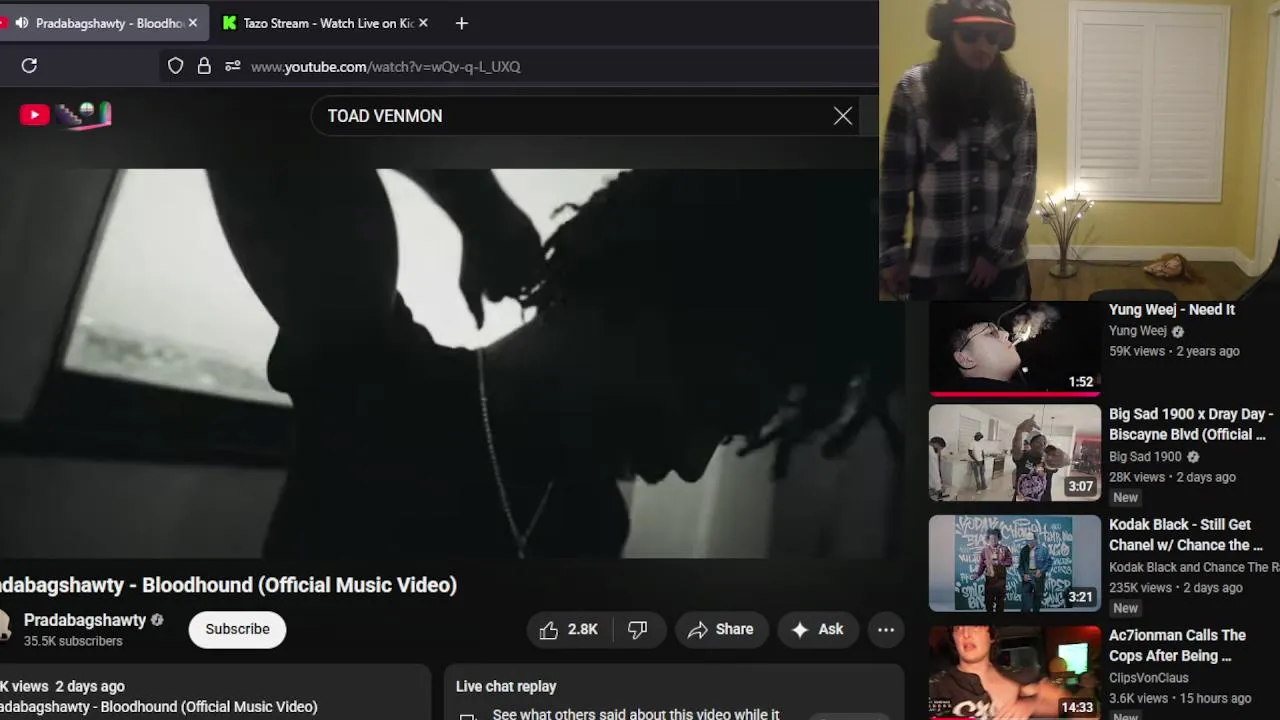Viewport: 1280px width, 720px height.
Task: Subscribe to Pradabagshawty channel
Action: (237, 629)
